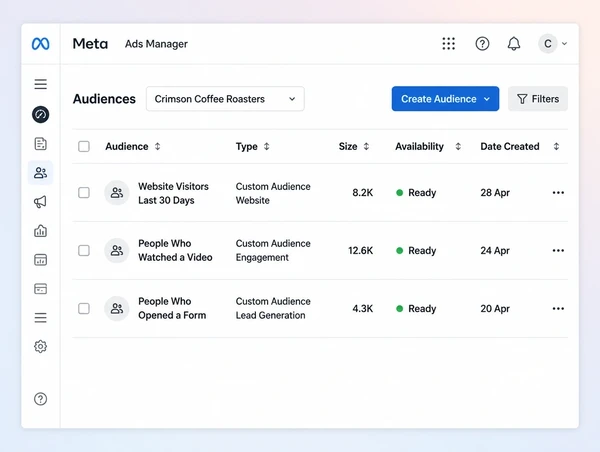600x452 pixels.
Task: Select the Audiences people icon in sidebar
Action: (x=41, y=173)
